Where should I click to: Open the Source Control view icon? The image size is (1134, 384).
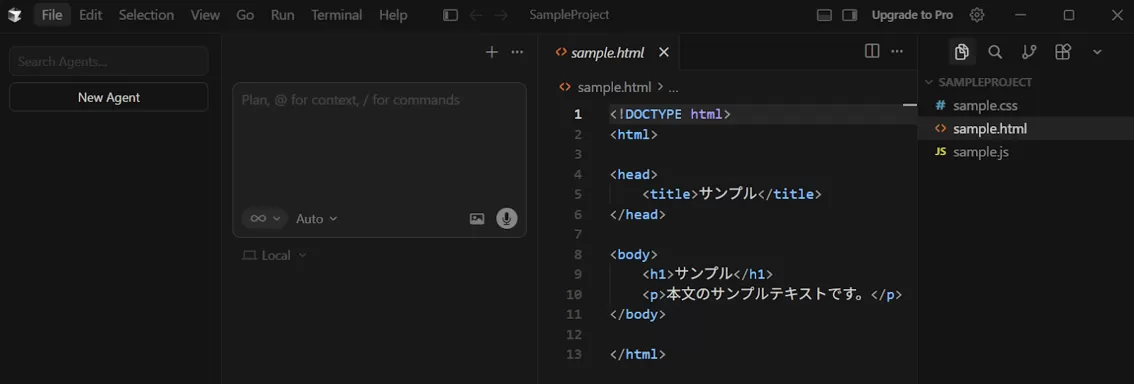1028,52
